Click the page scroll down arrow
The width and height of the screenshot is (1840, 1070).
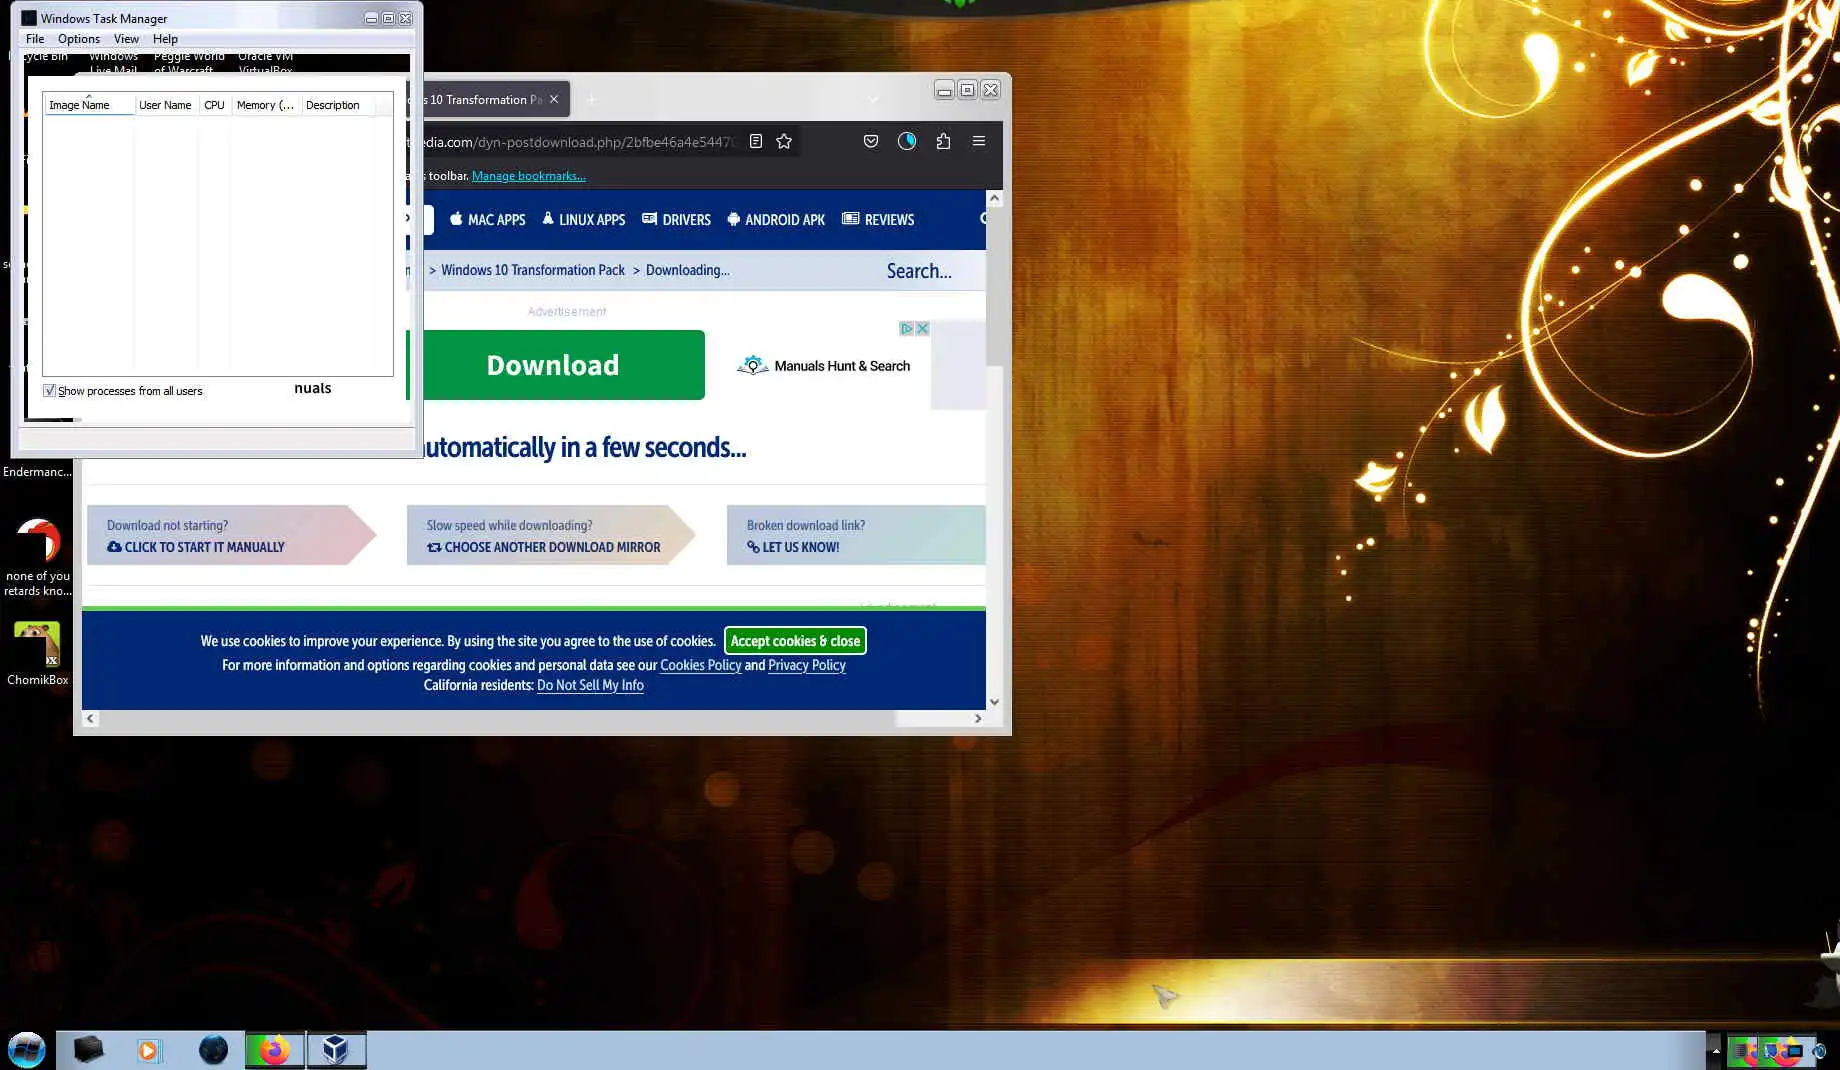coord(994,702)
